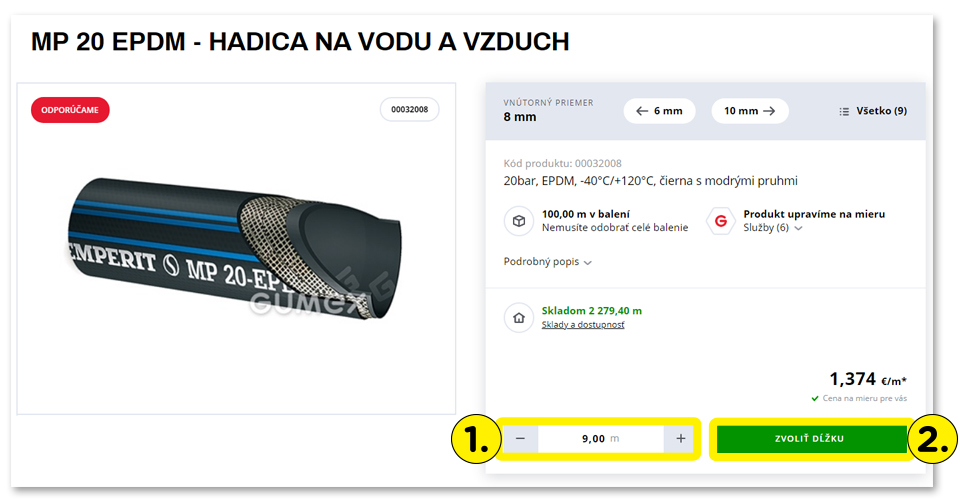Click the 00032008 product code badge

(x=410, y=109)
